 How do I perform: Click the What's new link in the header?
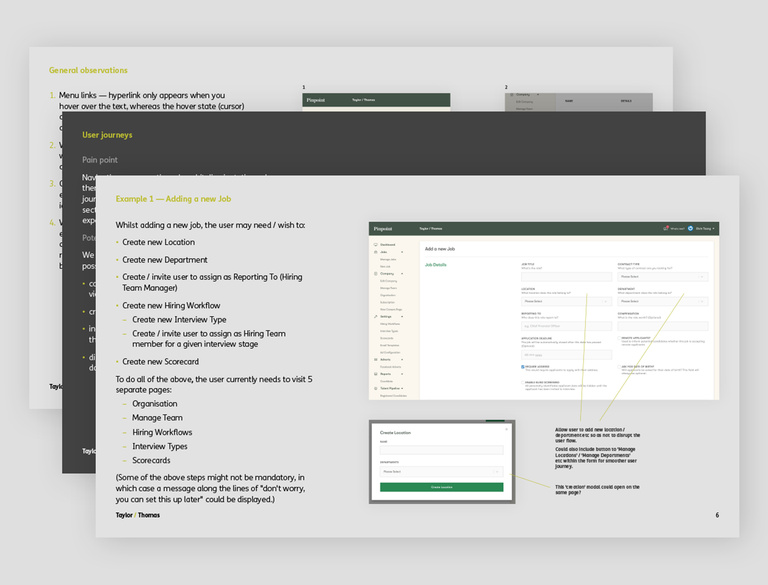tap(677, 229)
